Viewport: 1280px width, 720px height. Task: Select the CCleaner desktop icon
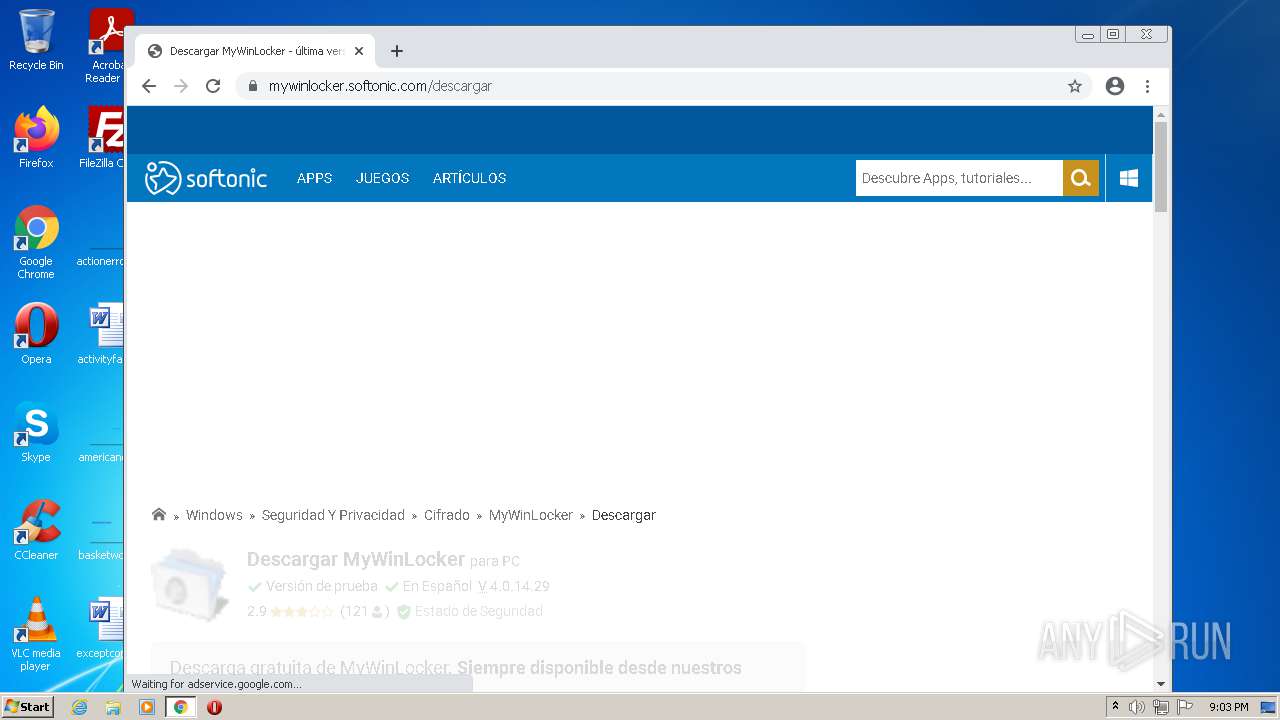coord(36,529)
